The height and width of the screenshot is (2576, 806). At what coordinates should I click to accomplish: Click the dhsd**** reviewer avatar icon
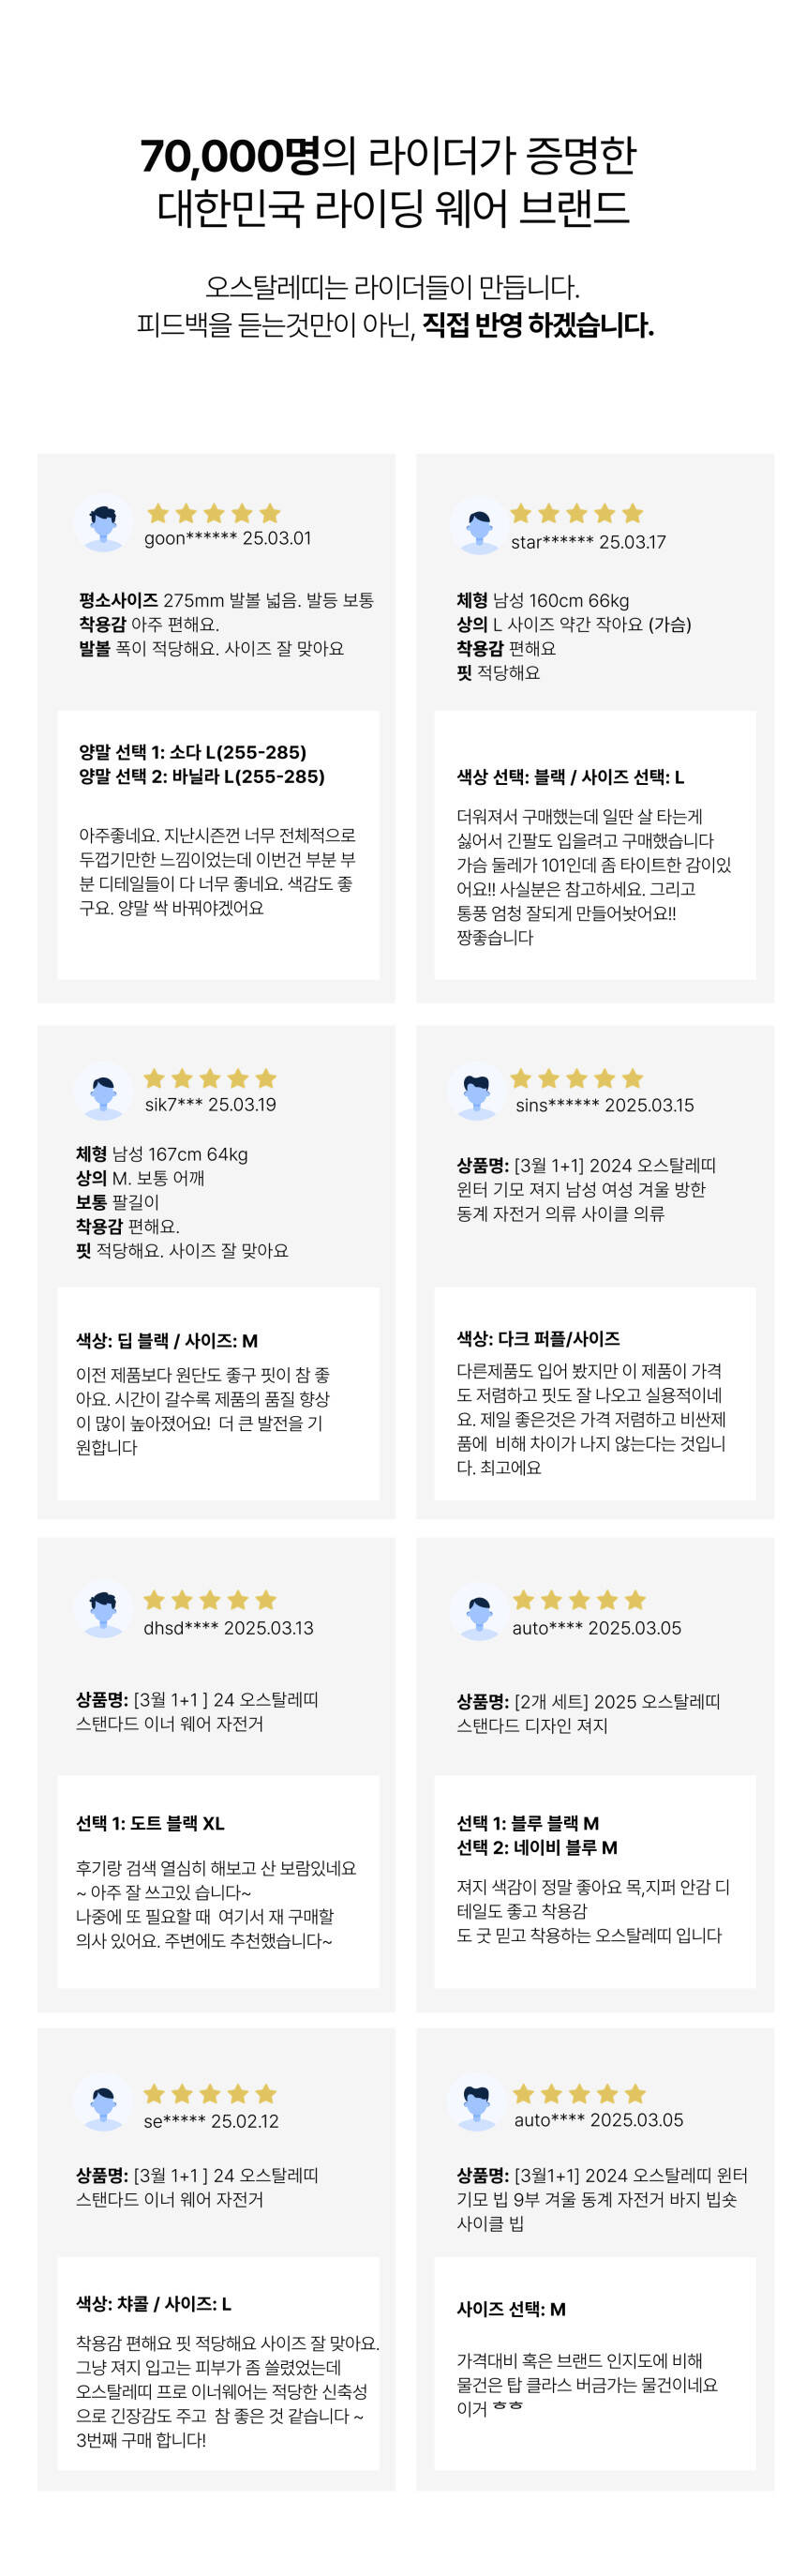103,1612
